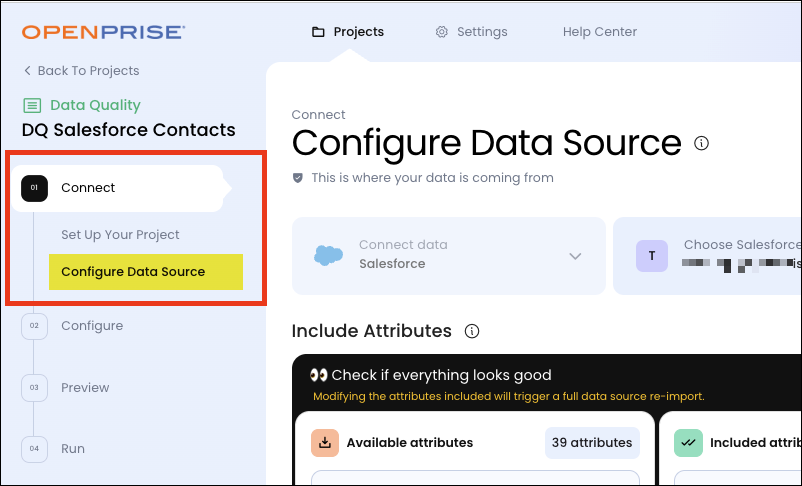Screen dimensions: 802x486
Task: Select Configure Data Source substep
Action: click(146, 272)
